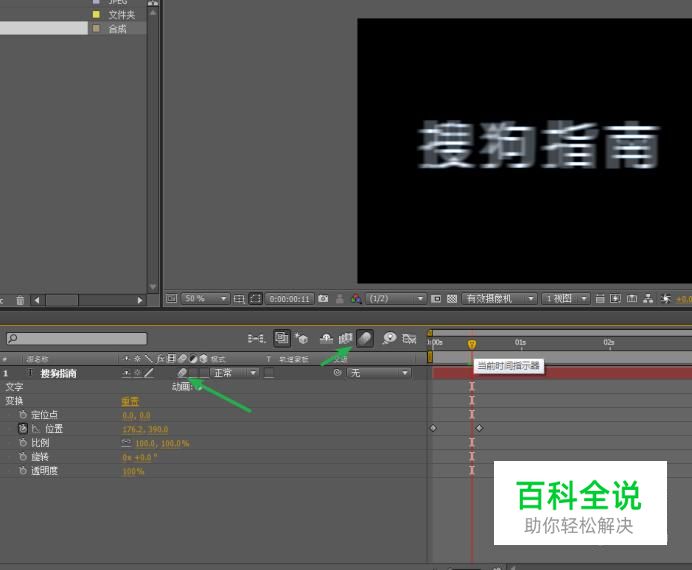Image resolution: width=692 pixels, height=570 pixels.
Task: Toggle the stopwatch for 比例
Action: pos(23,442)
